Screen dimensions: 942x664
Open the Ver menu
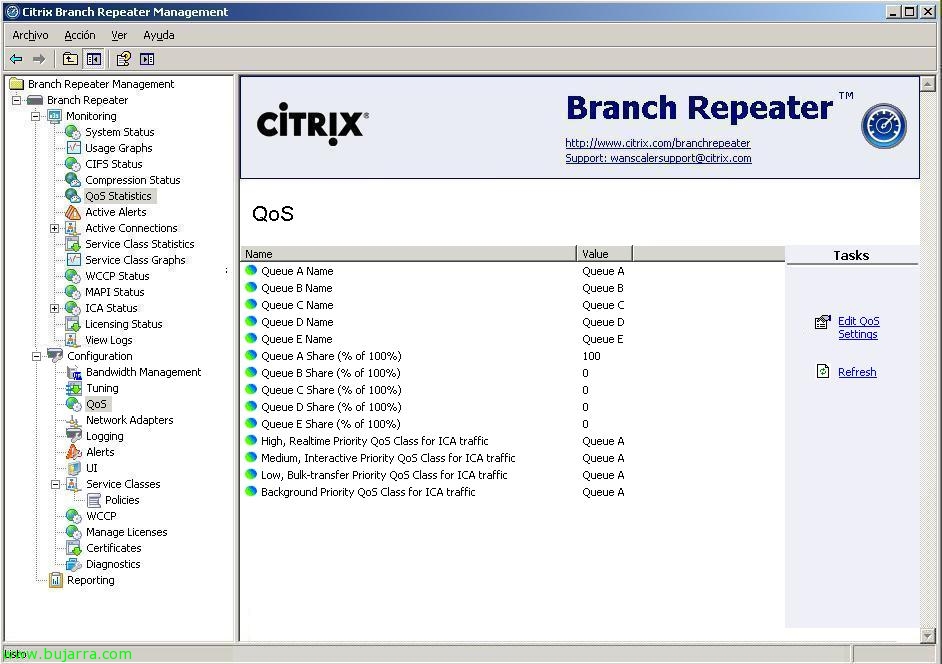[119, 35]
